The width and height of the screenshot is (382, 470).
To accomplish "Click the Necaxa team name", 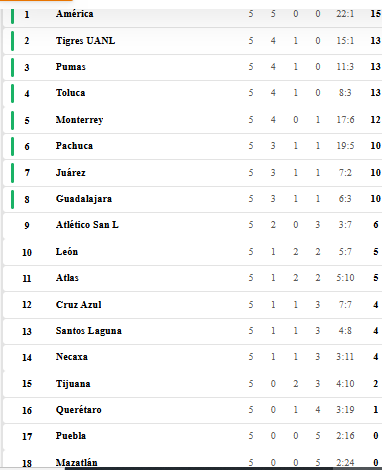I will point(72,357).
